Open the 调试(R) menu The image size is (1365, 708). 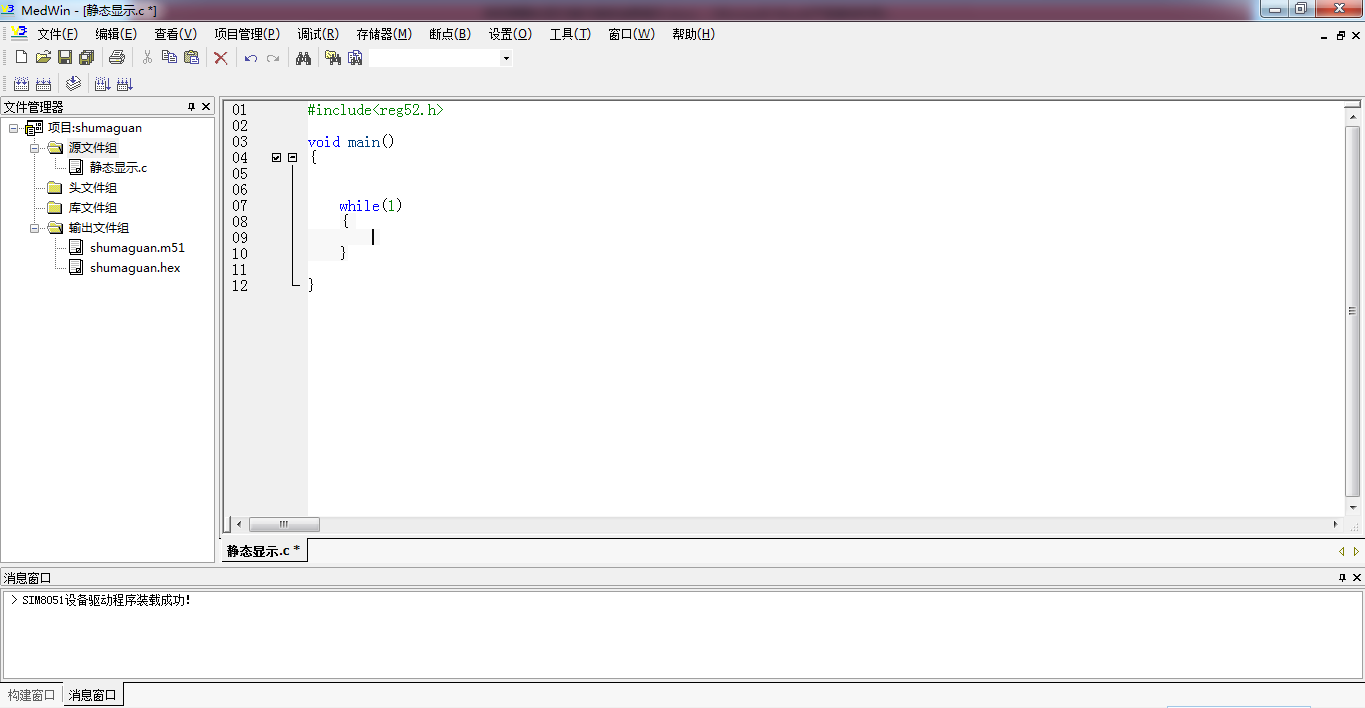(318, 34)
